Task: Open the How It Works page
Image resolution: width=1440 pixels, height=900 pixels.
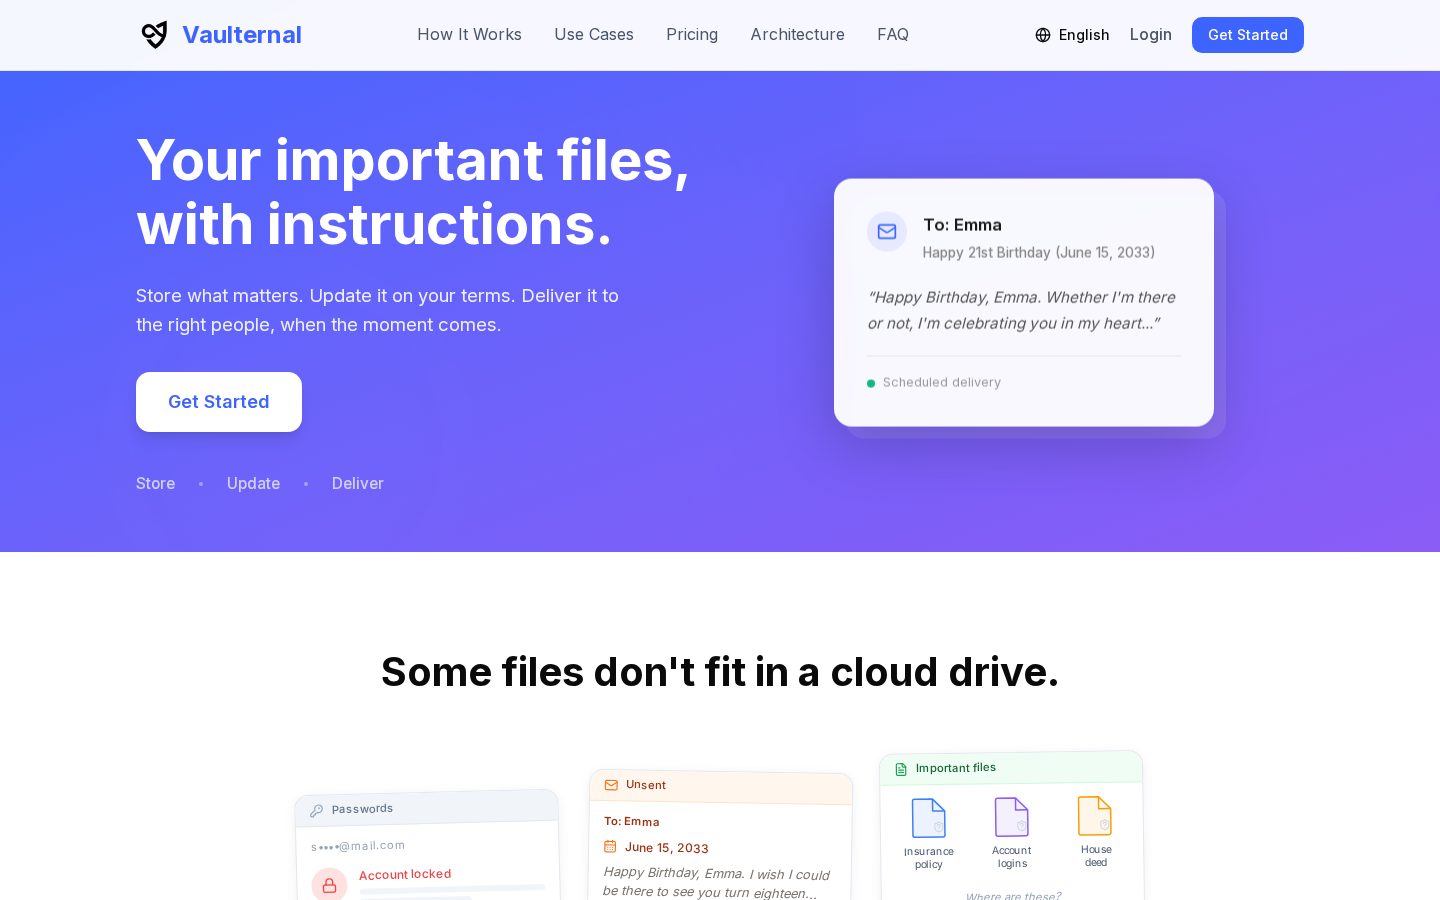Action: click(469, 35)
